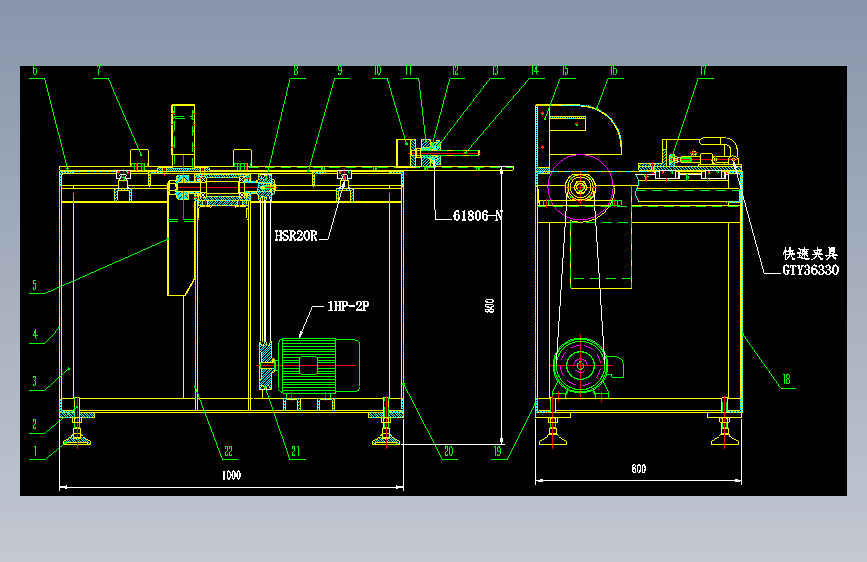Click the 61806-N bearing label
The height and width of the screenshot is (562, 867).
(x=478, y=216)
